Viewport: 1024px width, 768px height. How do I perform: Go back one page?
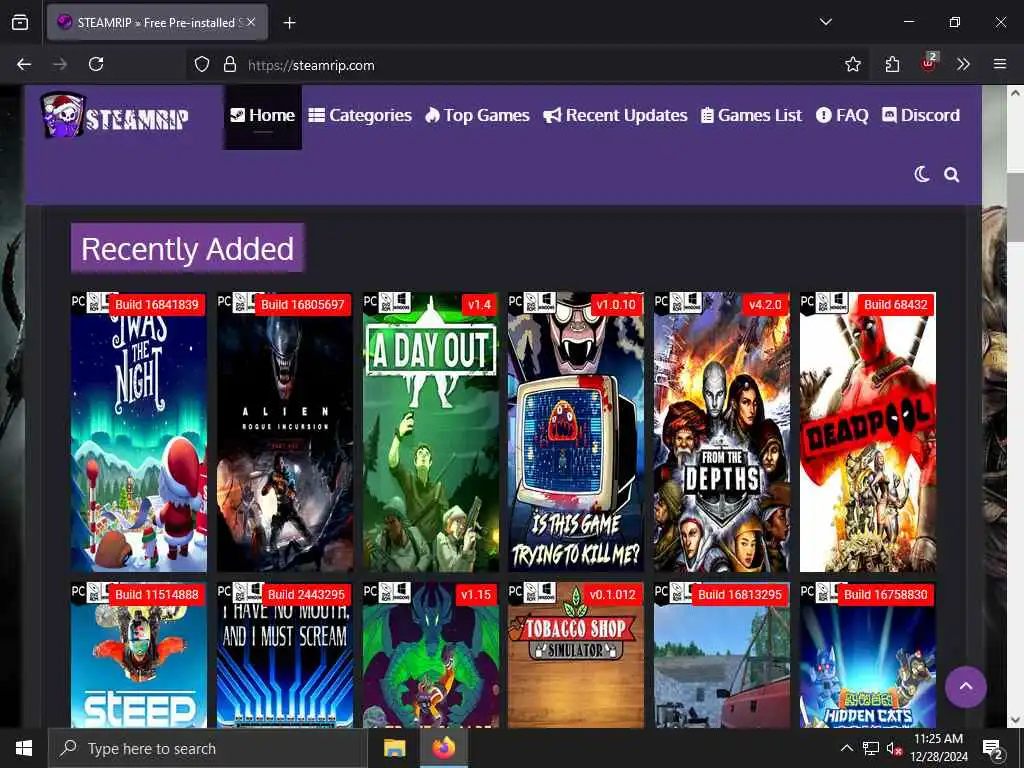coord(24,64)
